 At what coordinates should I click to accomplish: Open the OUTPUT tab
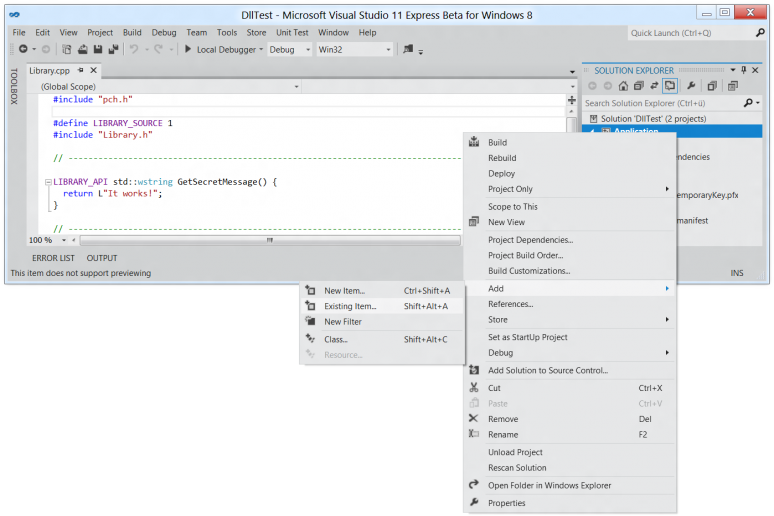click(x=102, y=258)
